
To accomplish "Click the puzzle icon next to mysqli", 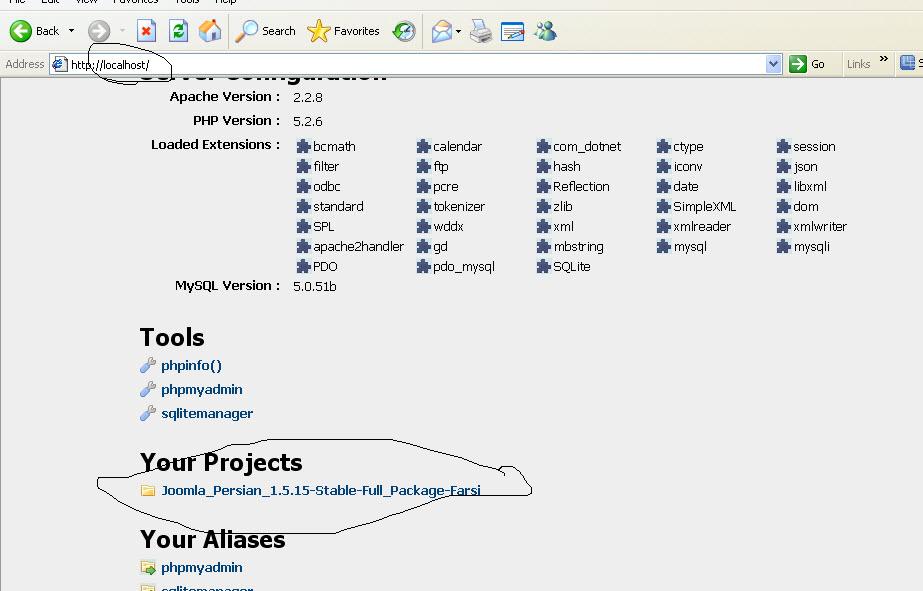I will pyautogui.click(x=783, y=246).
